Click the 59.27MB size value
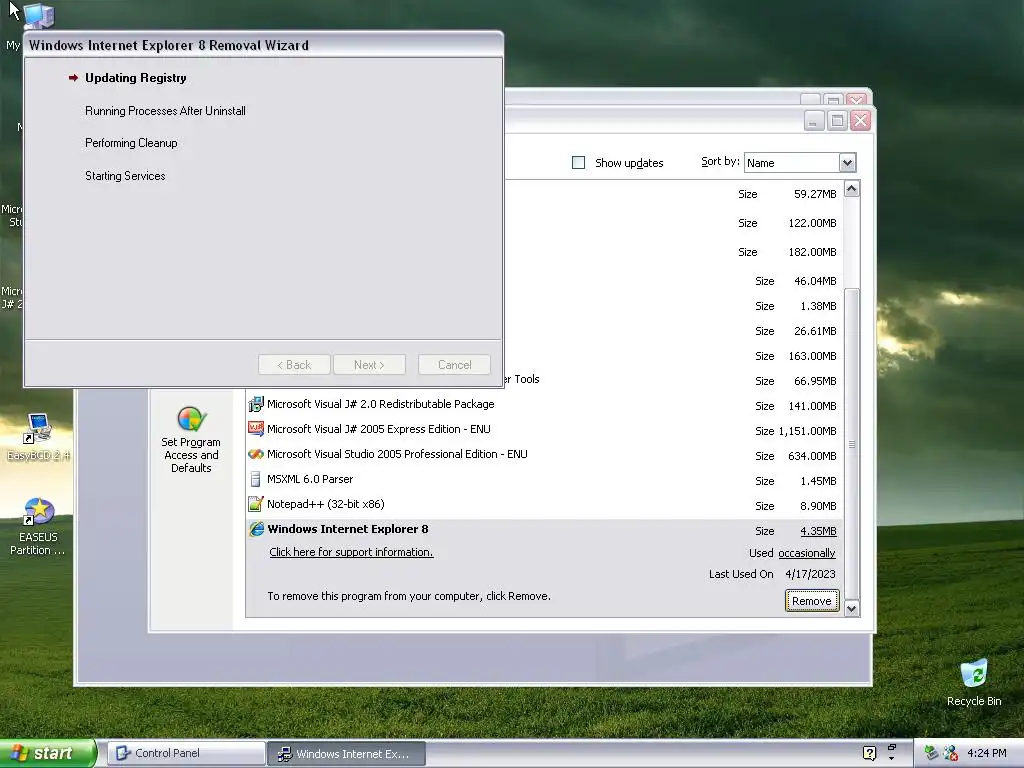1024x768 pixels. 815,194
